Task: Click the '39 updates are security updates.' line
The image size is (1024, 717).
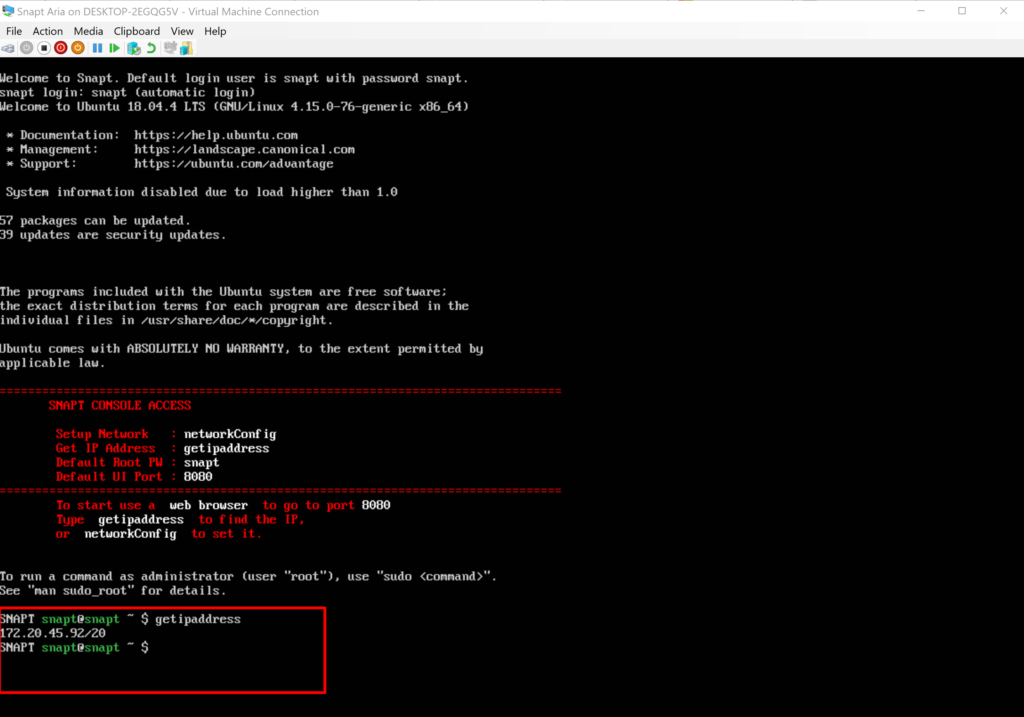Action: click(x=113, y=235)
